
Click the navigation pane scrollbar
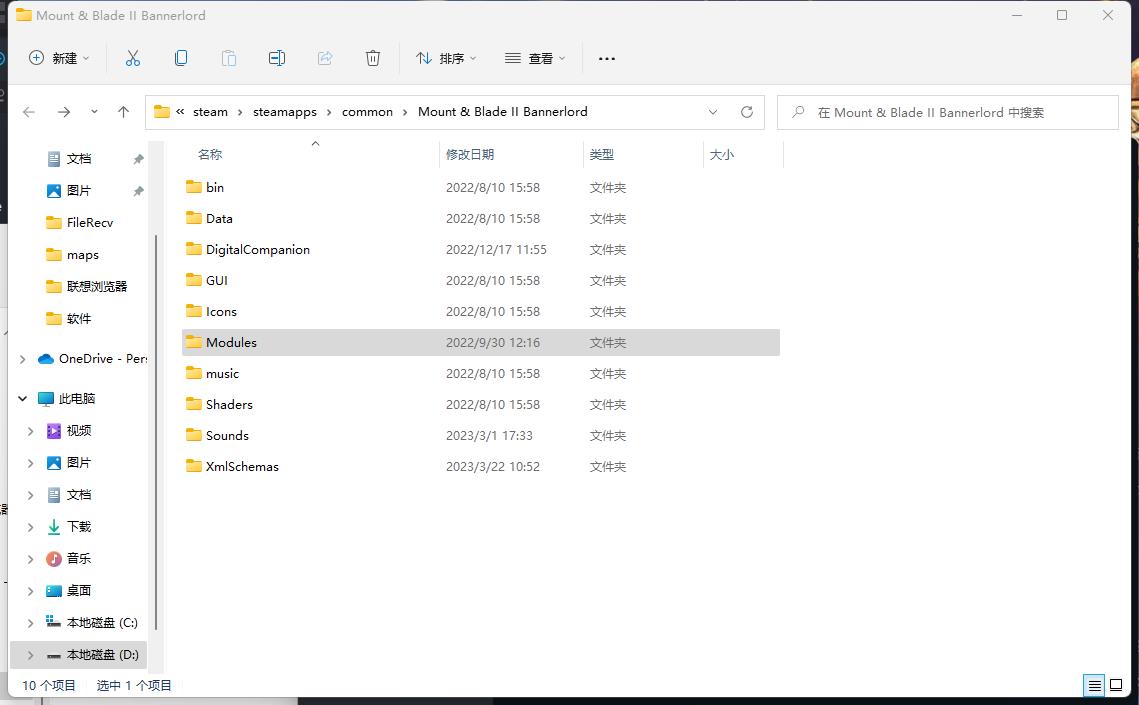click(155, 432)
